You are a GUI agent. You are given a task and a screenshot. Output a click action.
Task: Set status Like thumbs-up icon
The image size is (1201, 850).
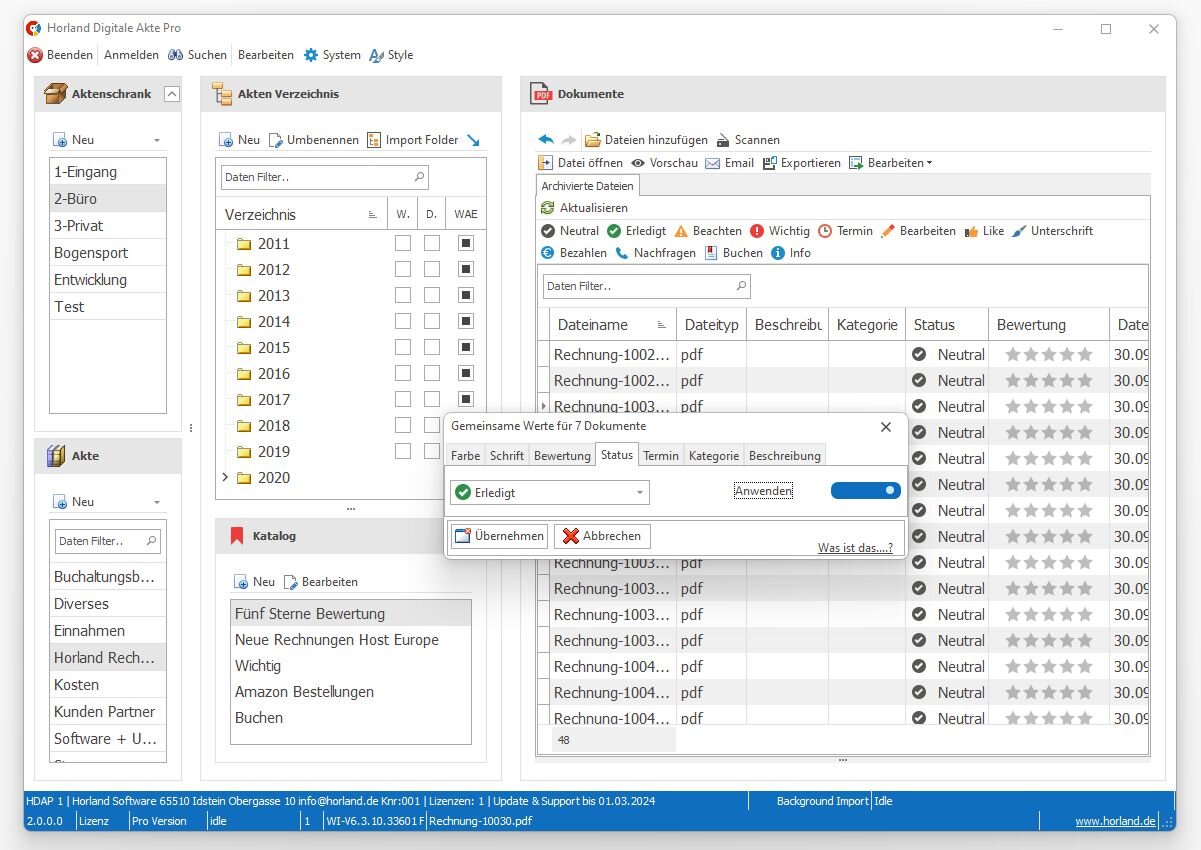pos(971,231)
